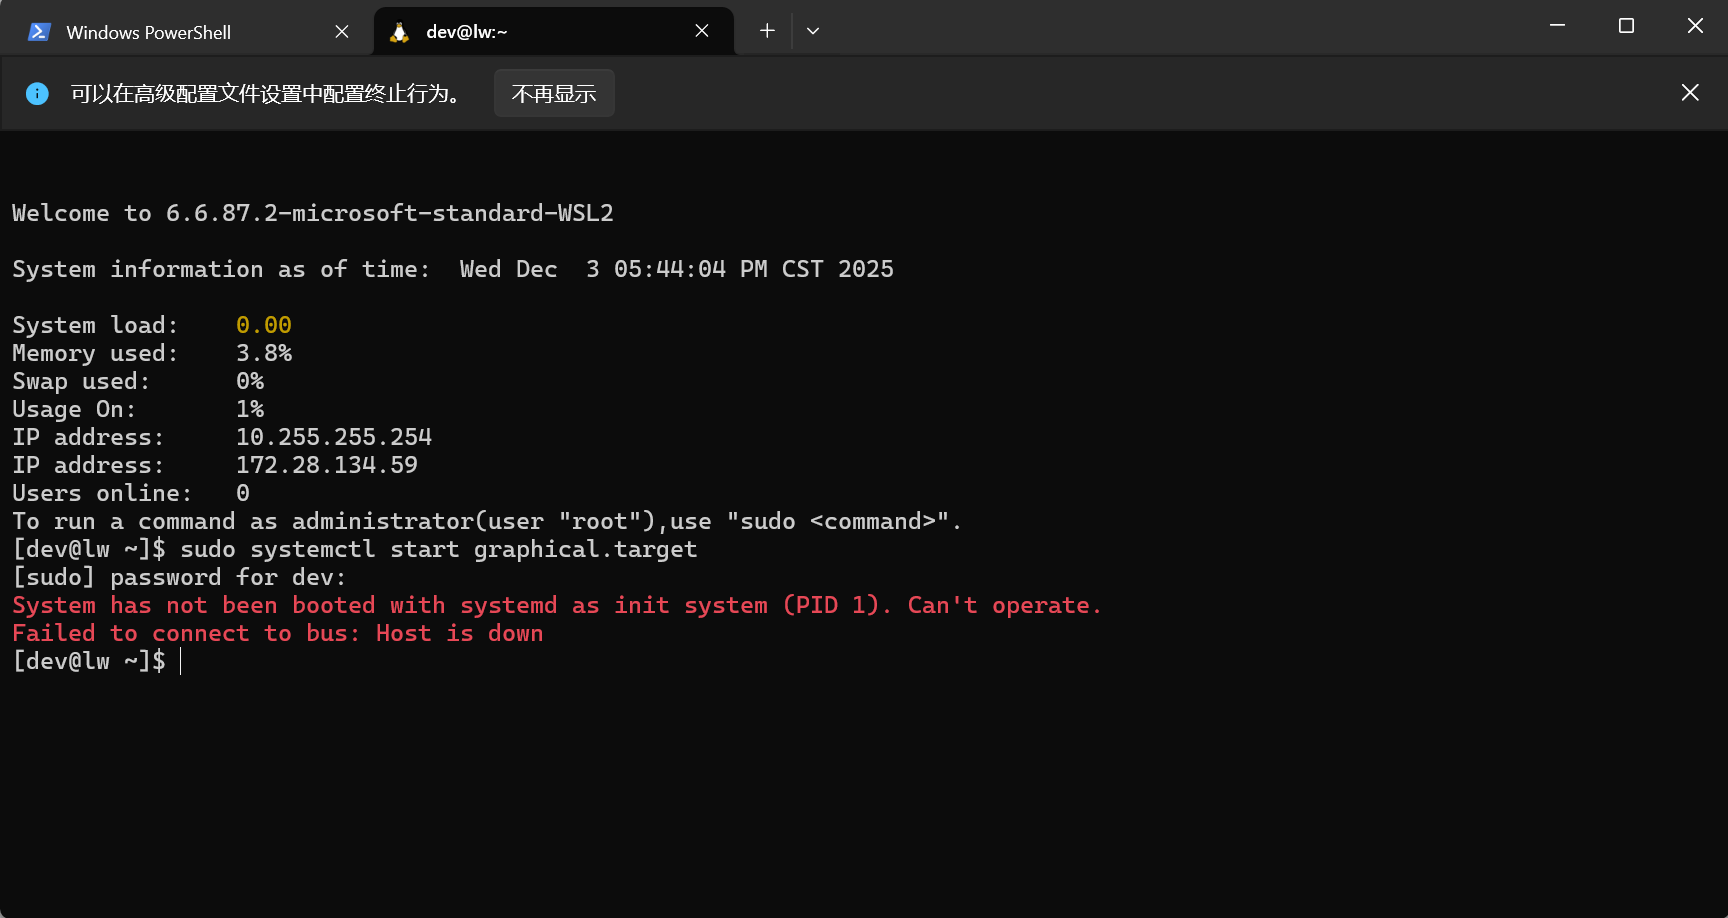Click the blue info icon in notification bar
This screenshot has height=918, width=1728.
pos(37,94)
